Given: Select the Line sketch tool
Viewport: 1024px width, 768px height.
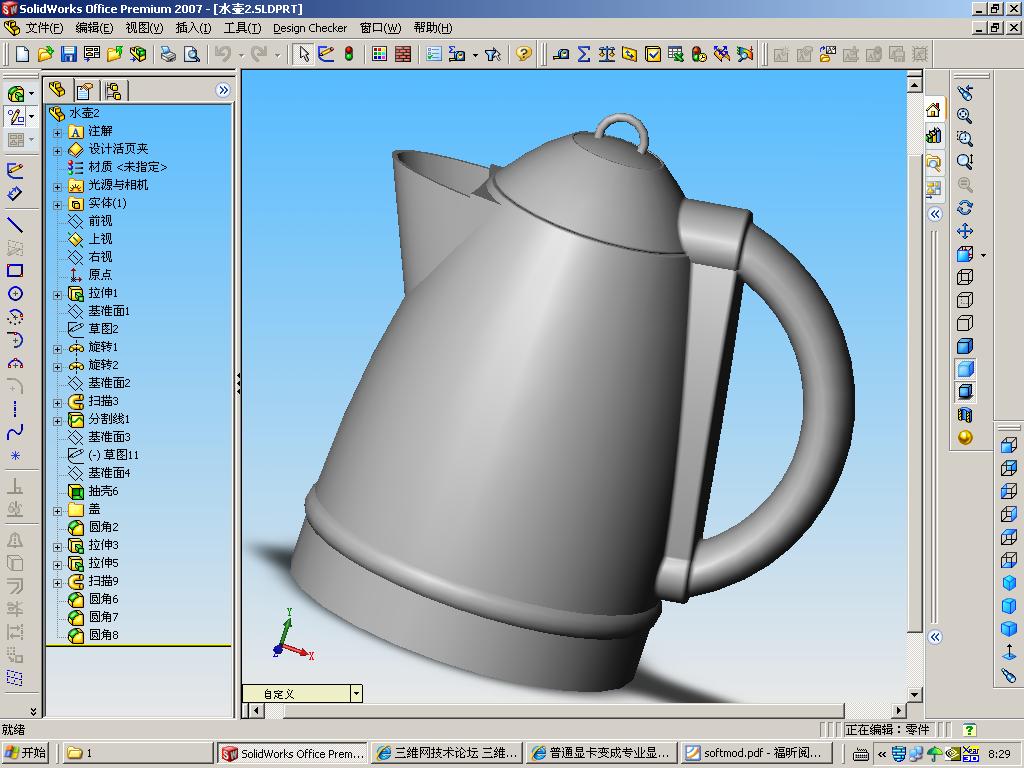Looking at the screenshot, I should (x=15, y=225).
